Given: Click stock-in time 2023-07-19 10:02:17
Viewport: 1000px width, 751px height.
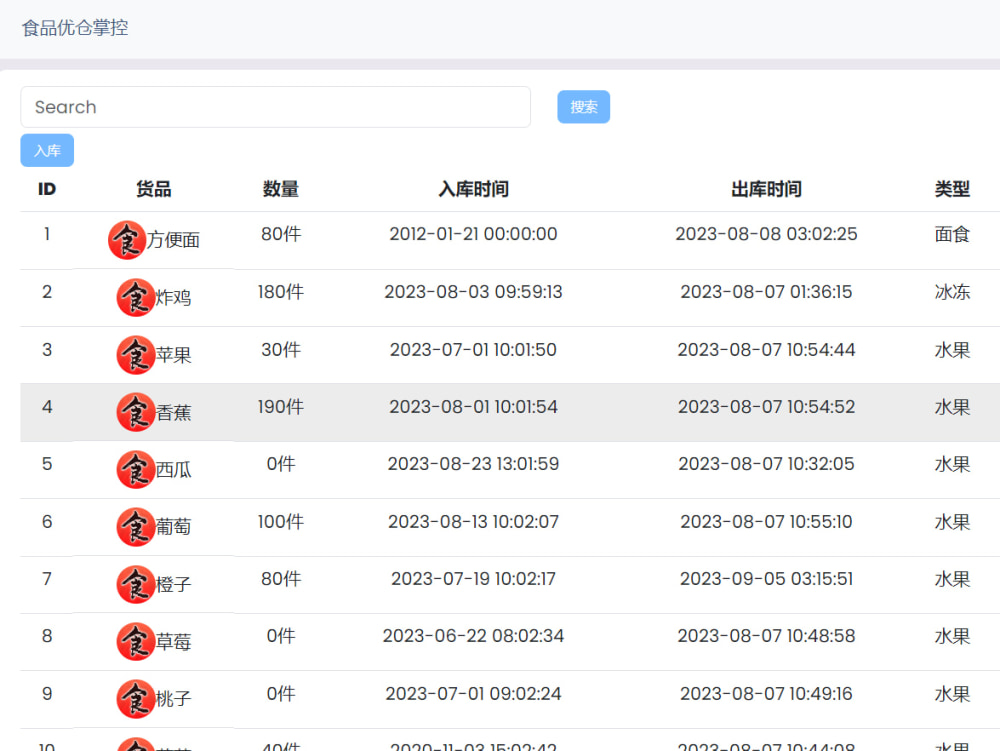Looking at the screenshot, I should 473,579.
